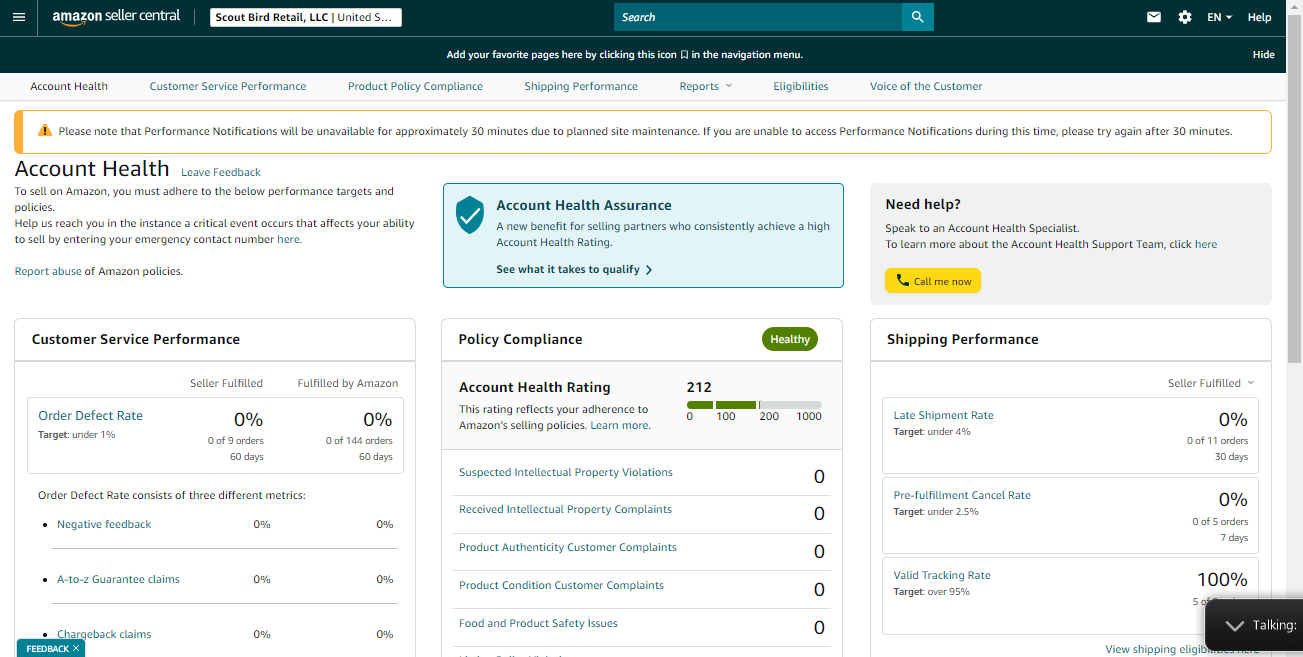
Task: Open Product Authenticity Customer Complaints
Action: (568, 547)
